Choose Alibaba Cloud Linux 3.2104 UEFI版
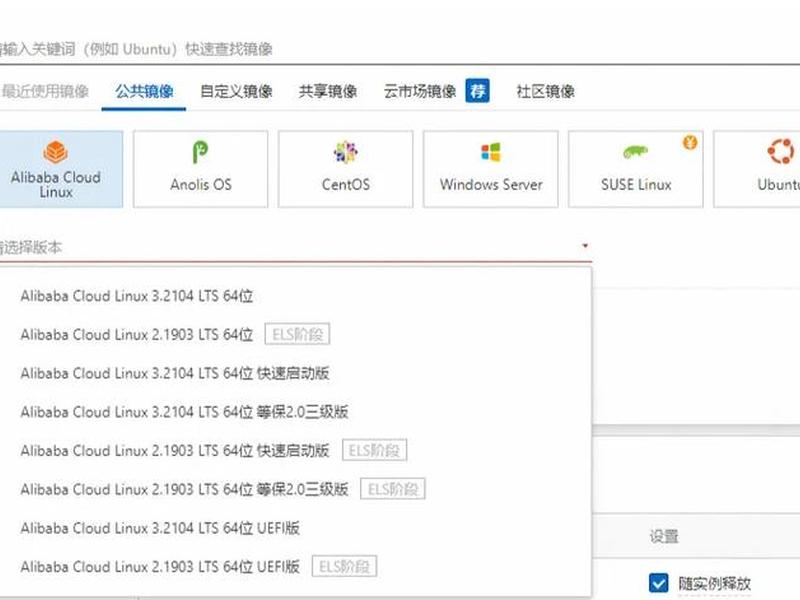Screen dimensions: 800x600 (296, 528)
